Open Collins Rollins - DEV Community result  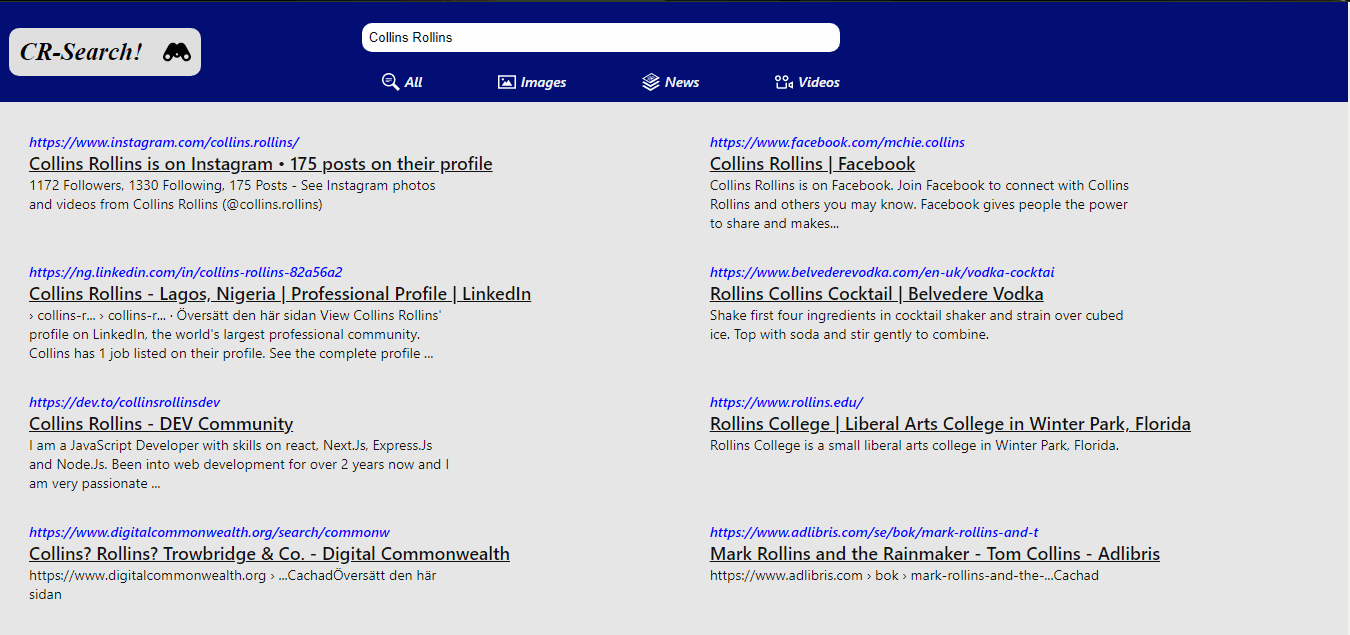click(161, 424)
